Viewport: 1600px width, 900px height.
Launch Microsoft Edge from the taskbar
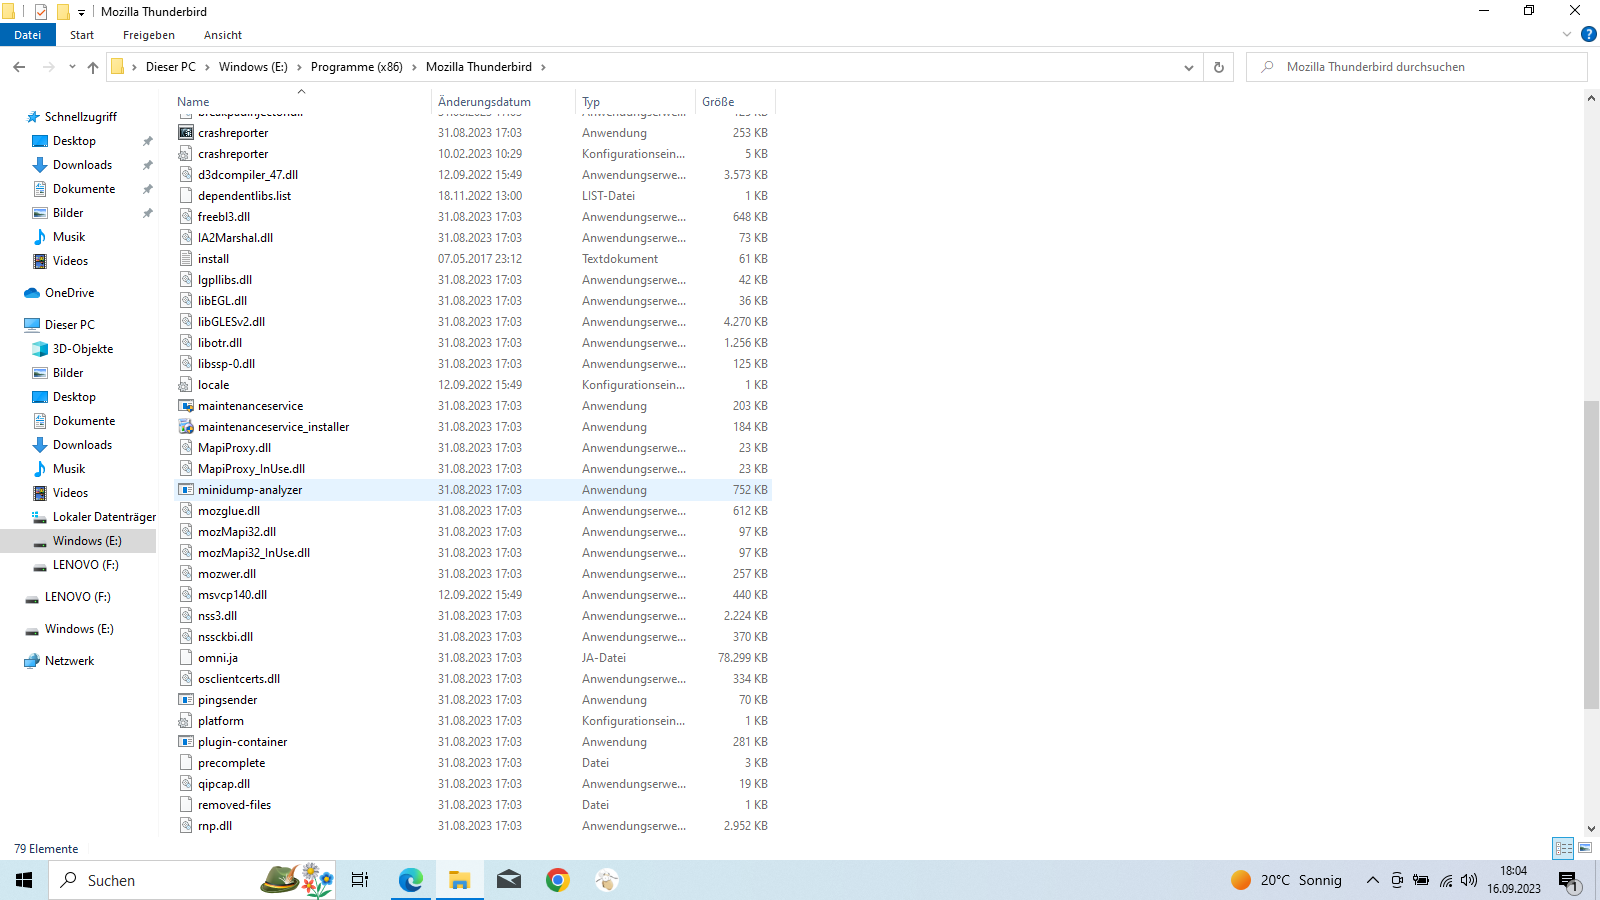[411, 880]
